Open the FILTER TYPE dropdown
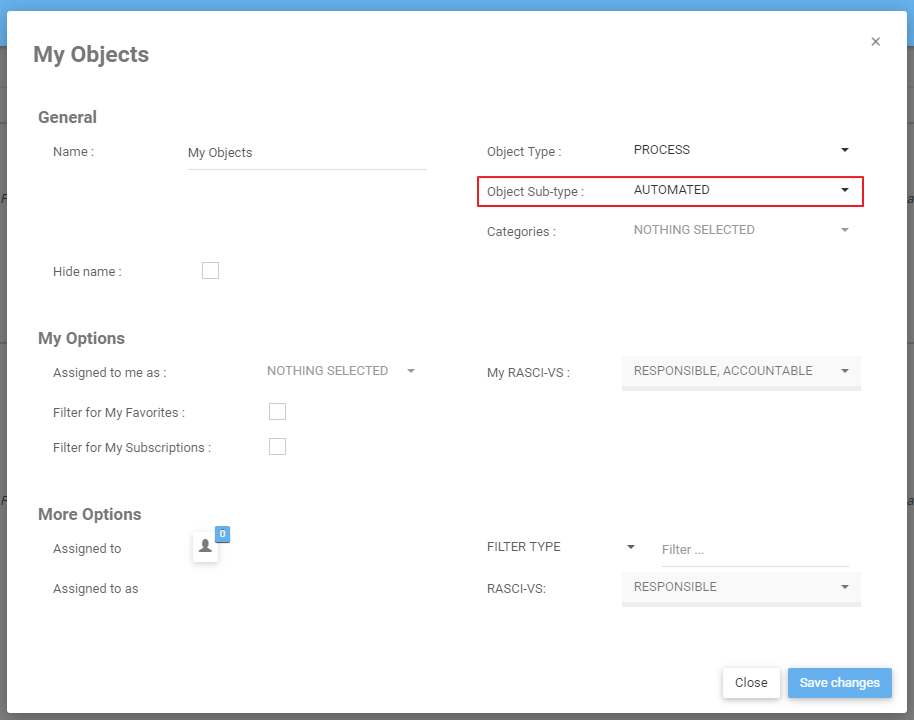The width and height of the screenshot is (914, 720). [x=560, y=547]
